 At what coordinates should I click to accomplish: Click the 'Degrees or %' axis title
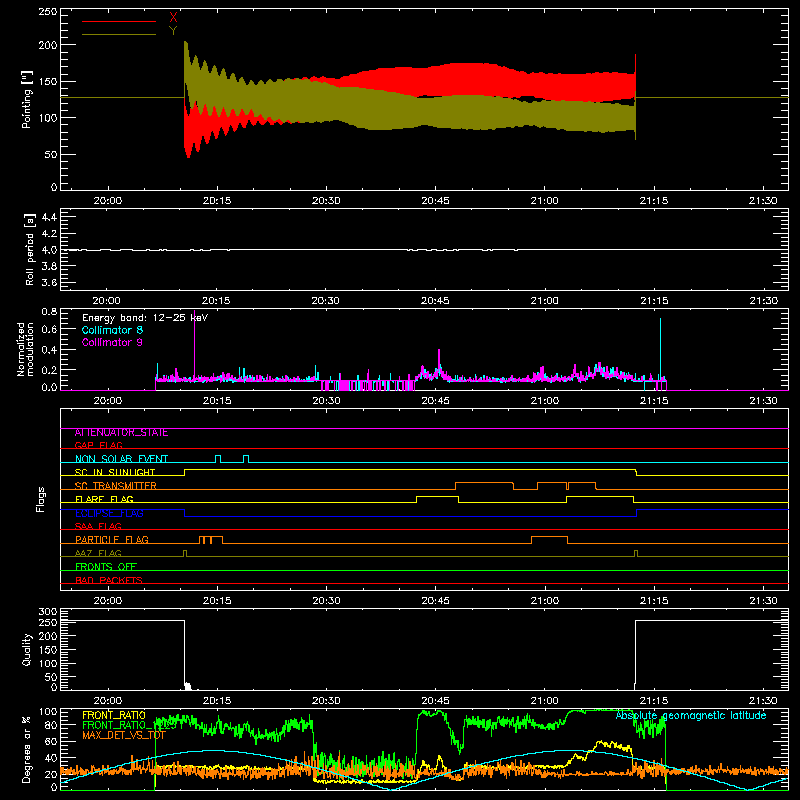(x=27, y=749)
